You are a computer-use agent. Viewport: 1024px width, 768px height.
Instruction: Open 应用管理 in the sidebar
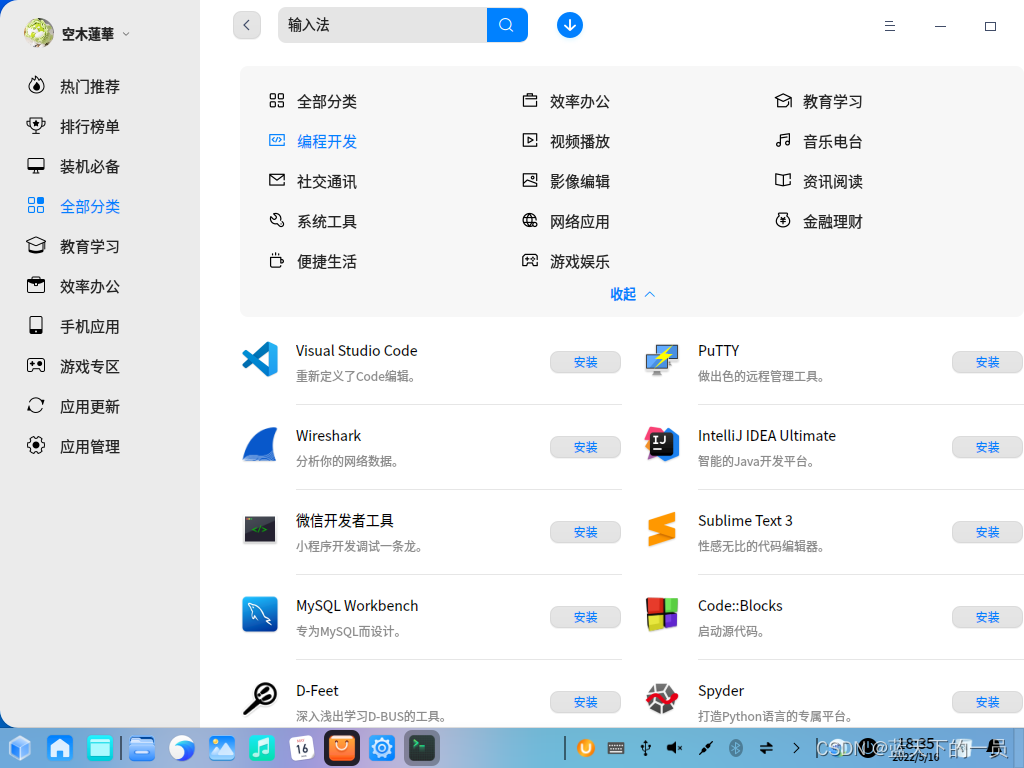point(73,446)
